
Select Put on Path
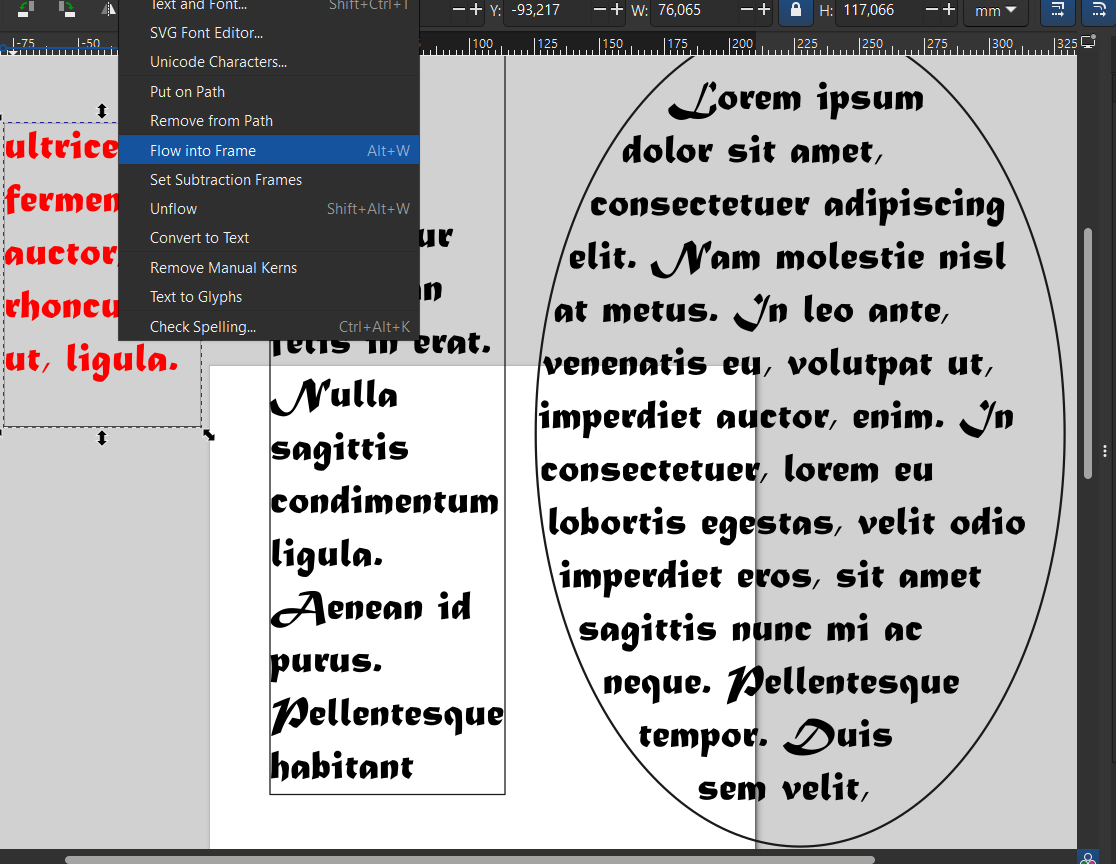point(269,92)
